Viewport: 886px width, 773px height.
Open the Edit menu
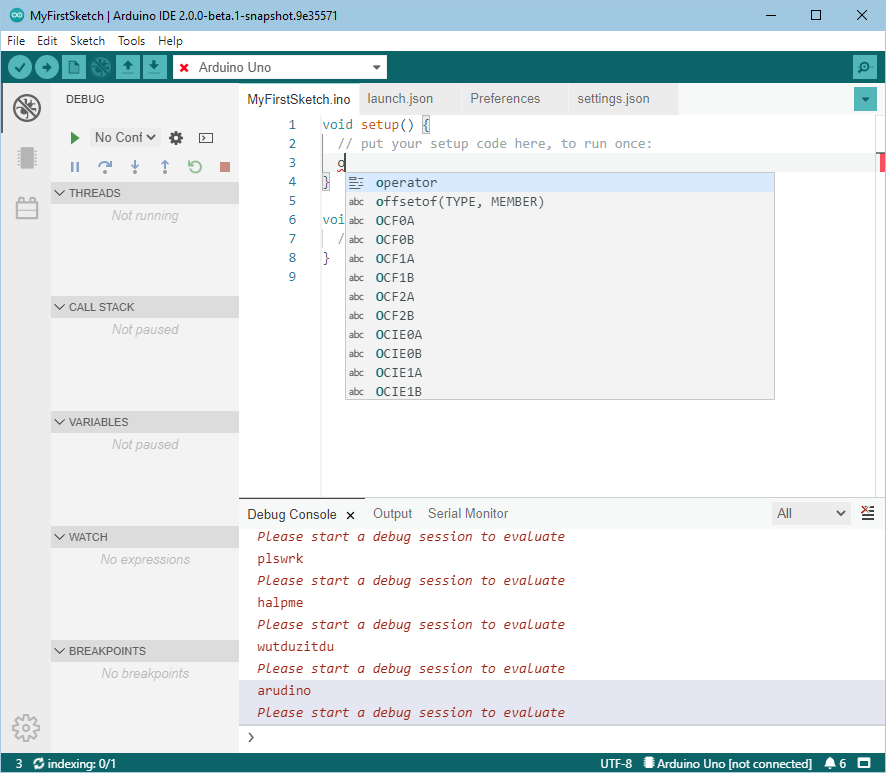(47, 41)
